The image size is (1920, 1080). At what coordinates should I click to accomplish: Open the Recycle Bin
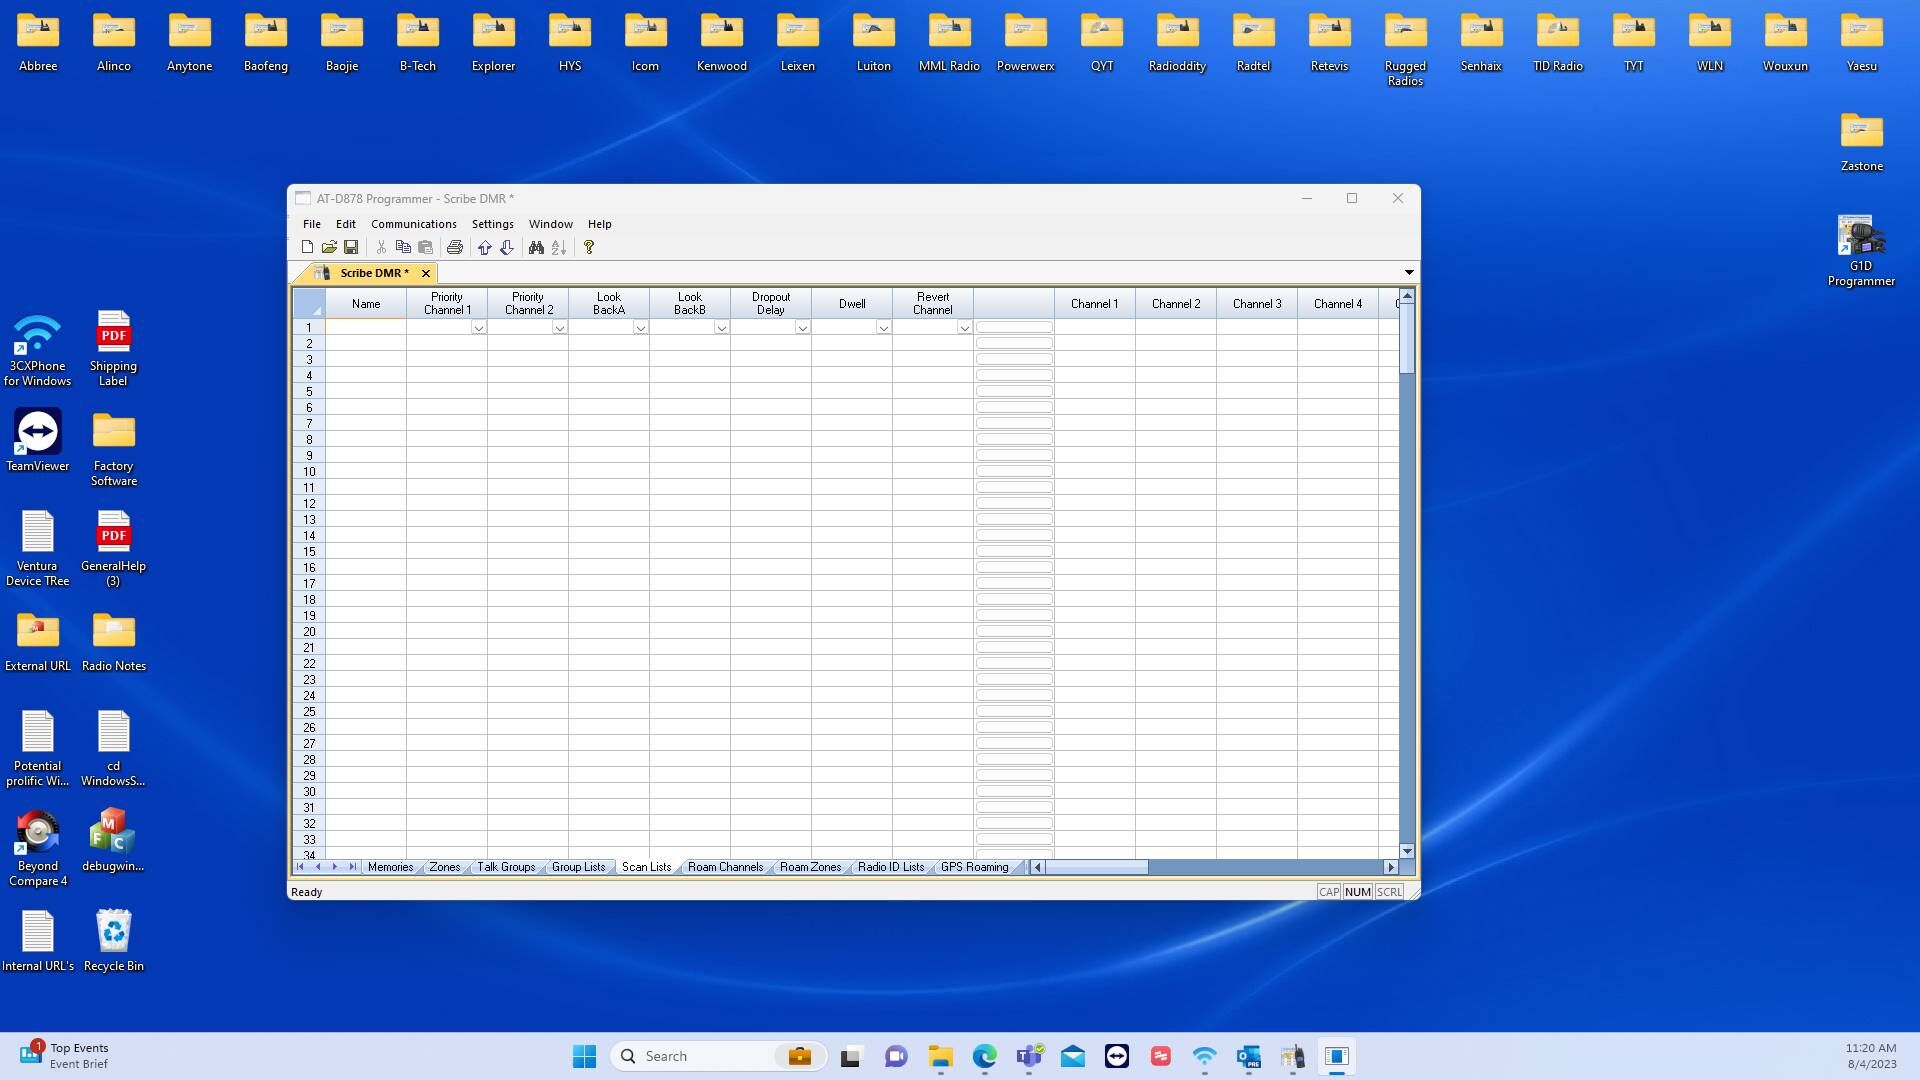click(x=114, y=939)
